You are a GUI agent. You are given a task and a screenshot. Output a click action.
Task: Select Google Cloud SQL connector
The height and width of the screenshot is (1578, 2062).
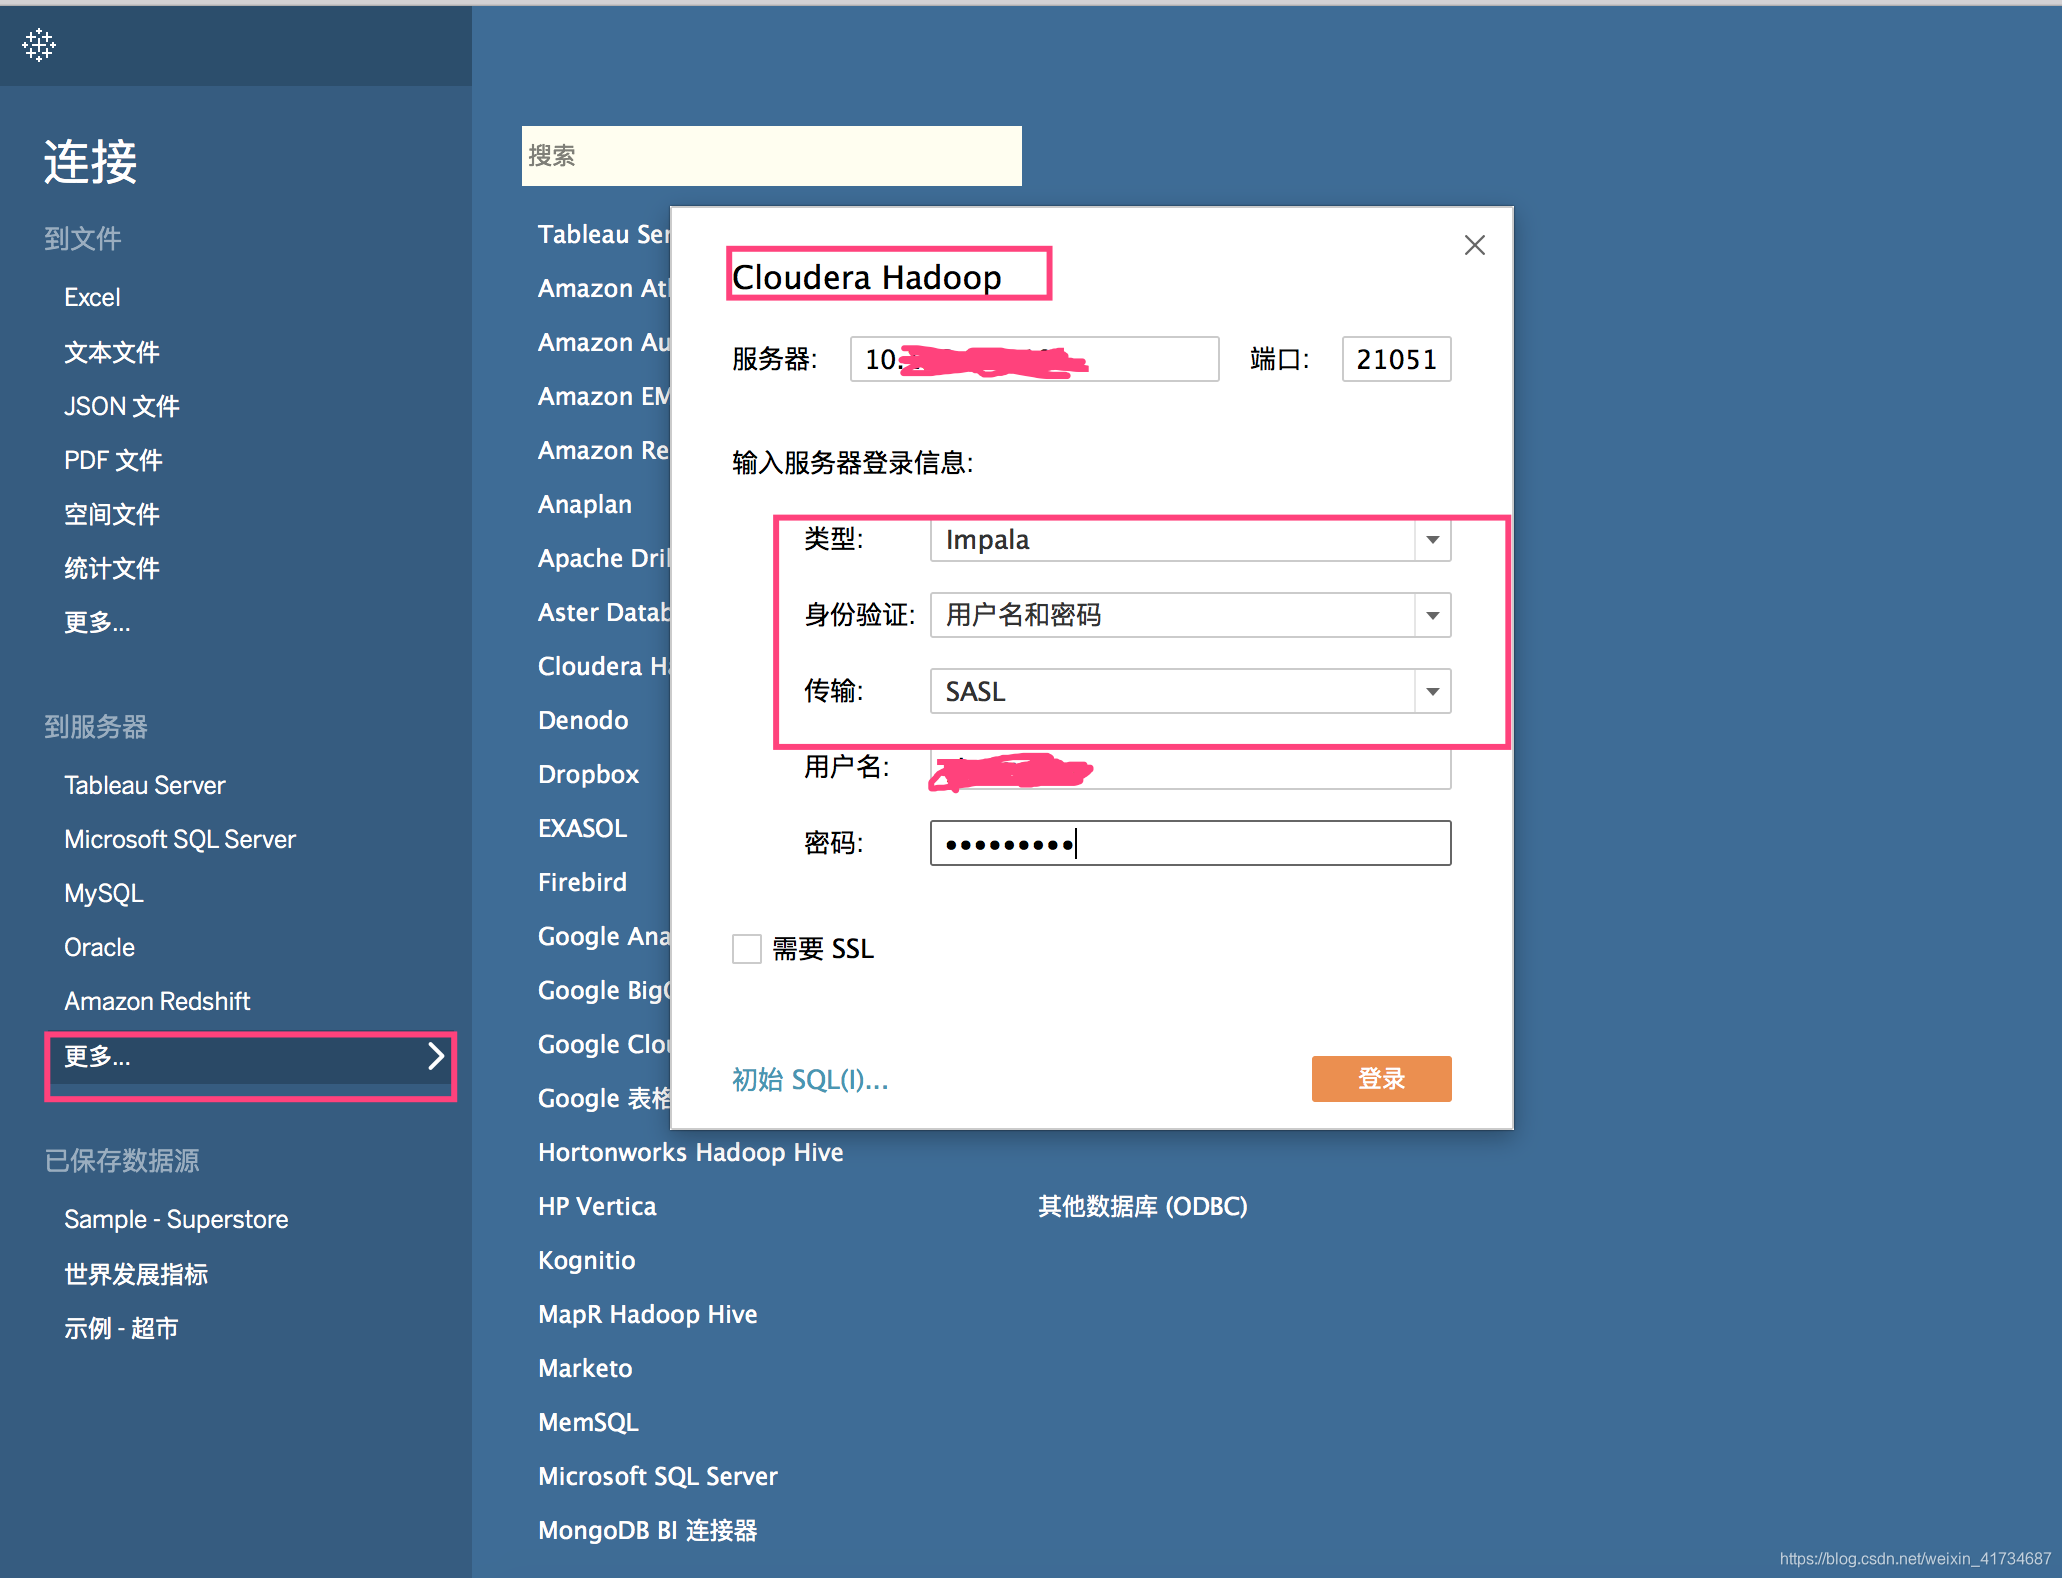tap(603, 1044)
